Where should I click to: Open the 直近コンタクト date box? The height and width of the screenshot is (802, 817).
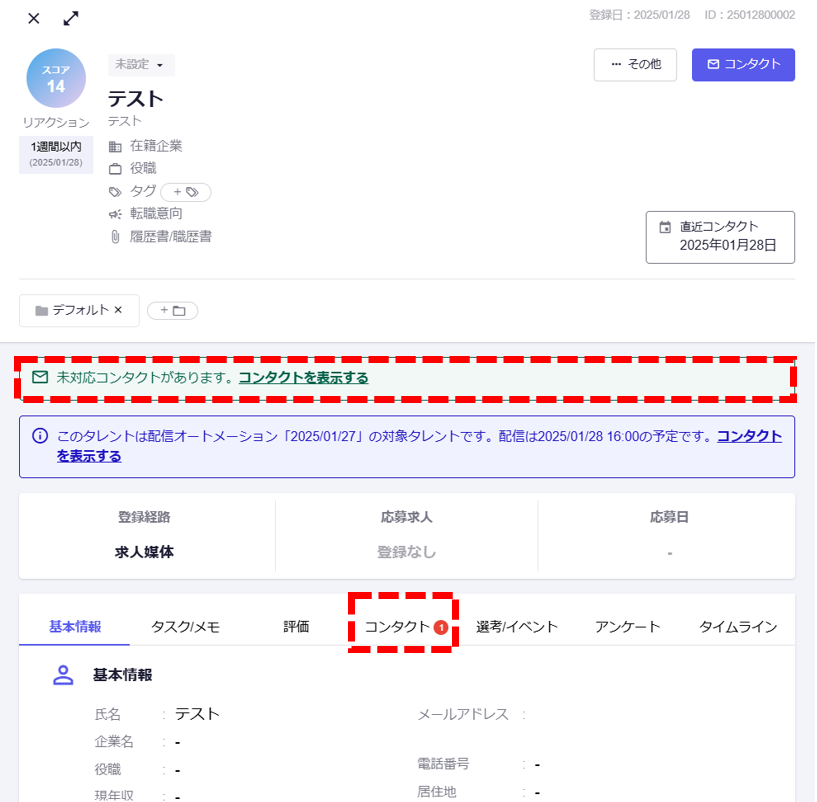point(720,237)
